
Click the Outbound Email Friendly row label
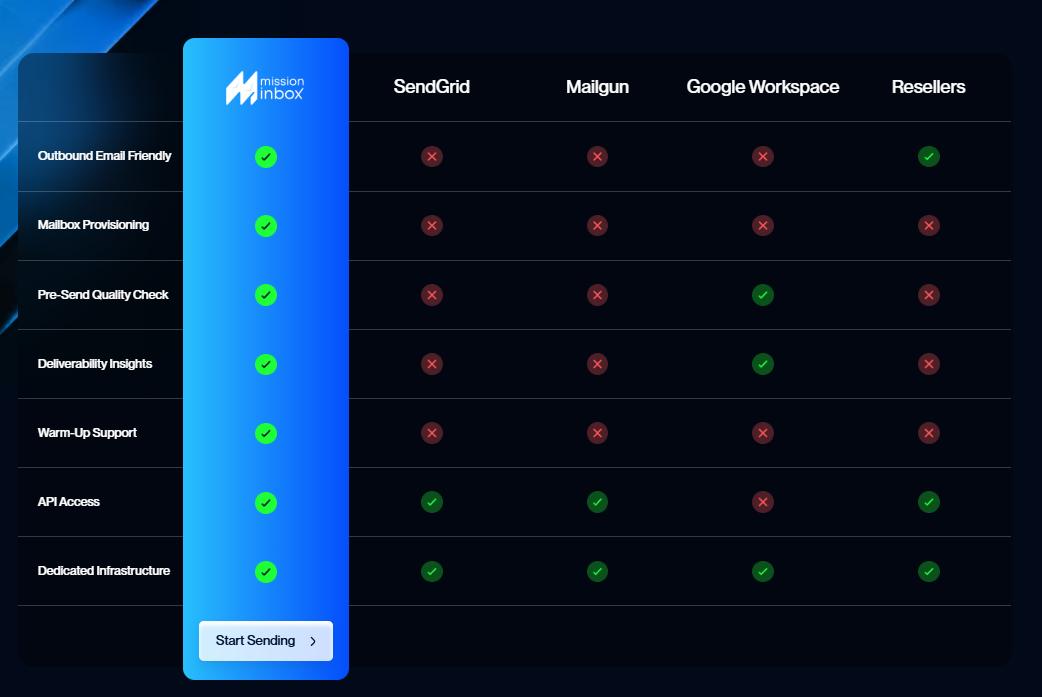point(104,155)
